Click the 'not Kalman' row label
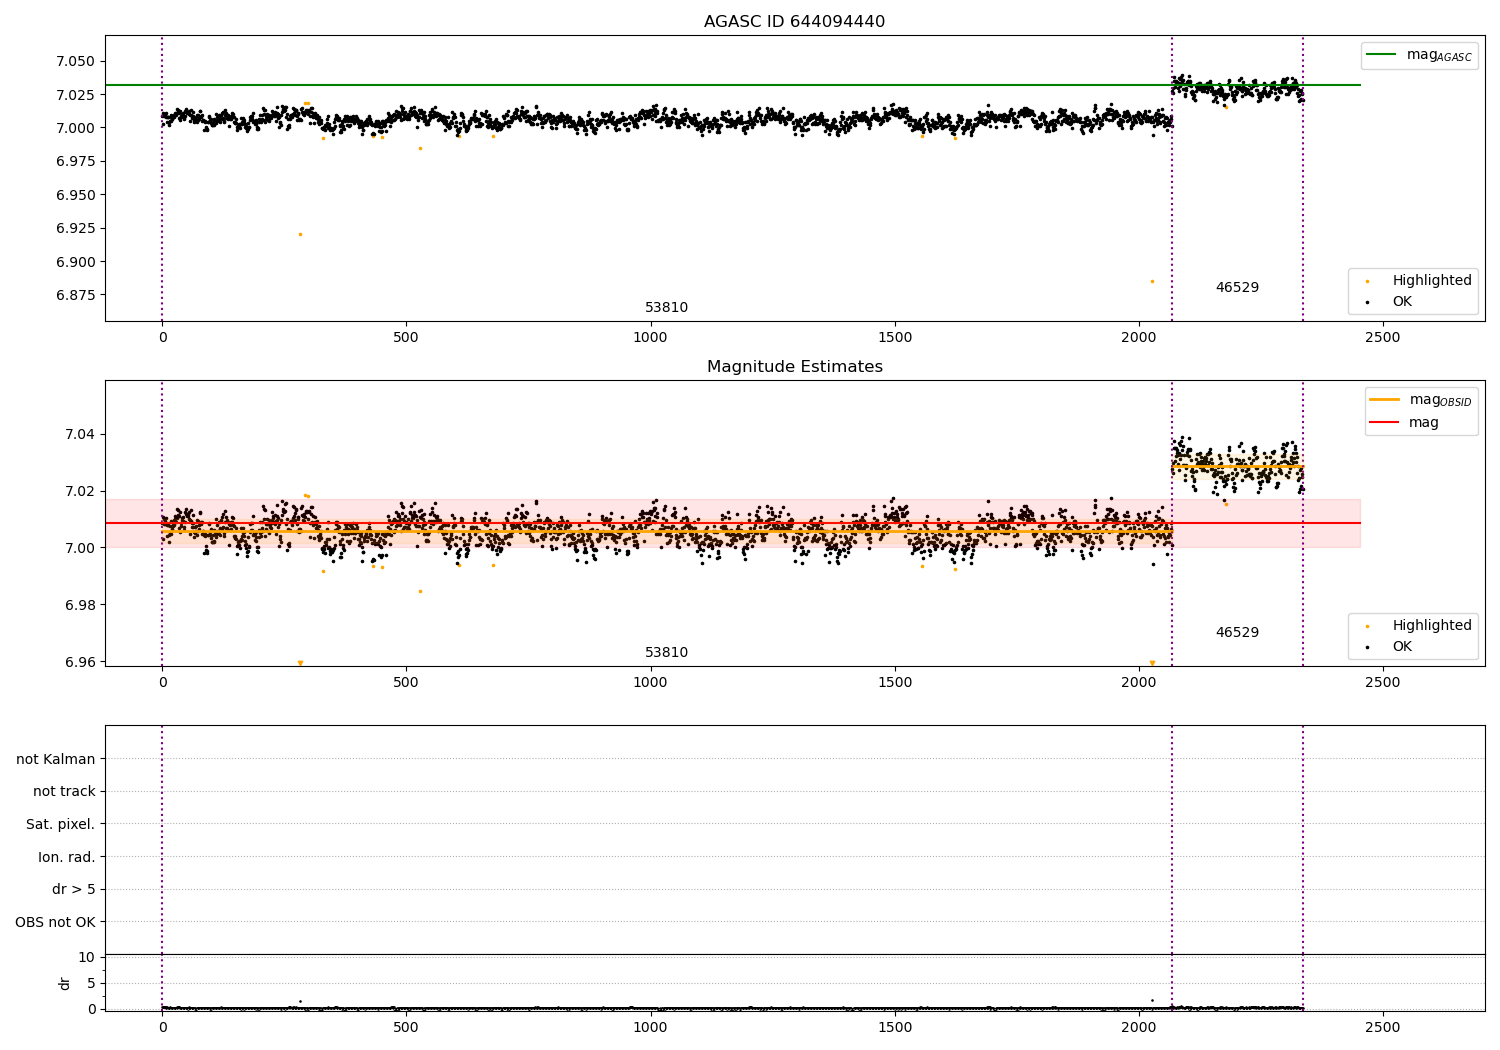1500x1050 pixels. click(56, 759)
